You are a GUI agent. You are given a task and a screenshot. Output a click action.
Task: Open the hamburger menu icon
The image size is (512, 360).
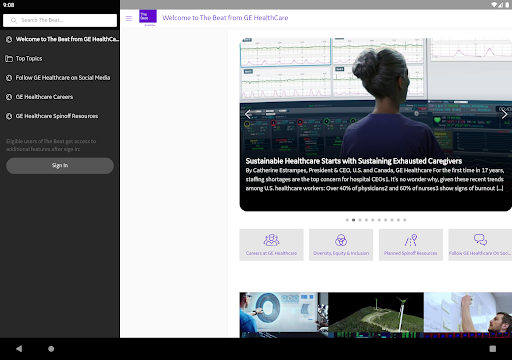(129, 18)
